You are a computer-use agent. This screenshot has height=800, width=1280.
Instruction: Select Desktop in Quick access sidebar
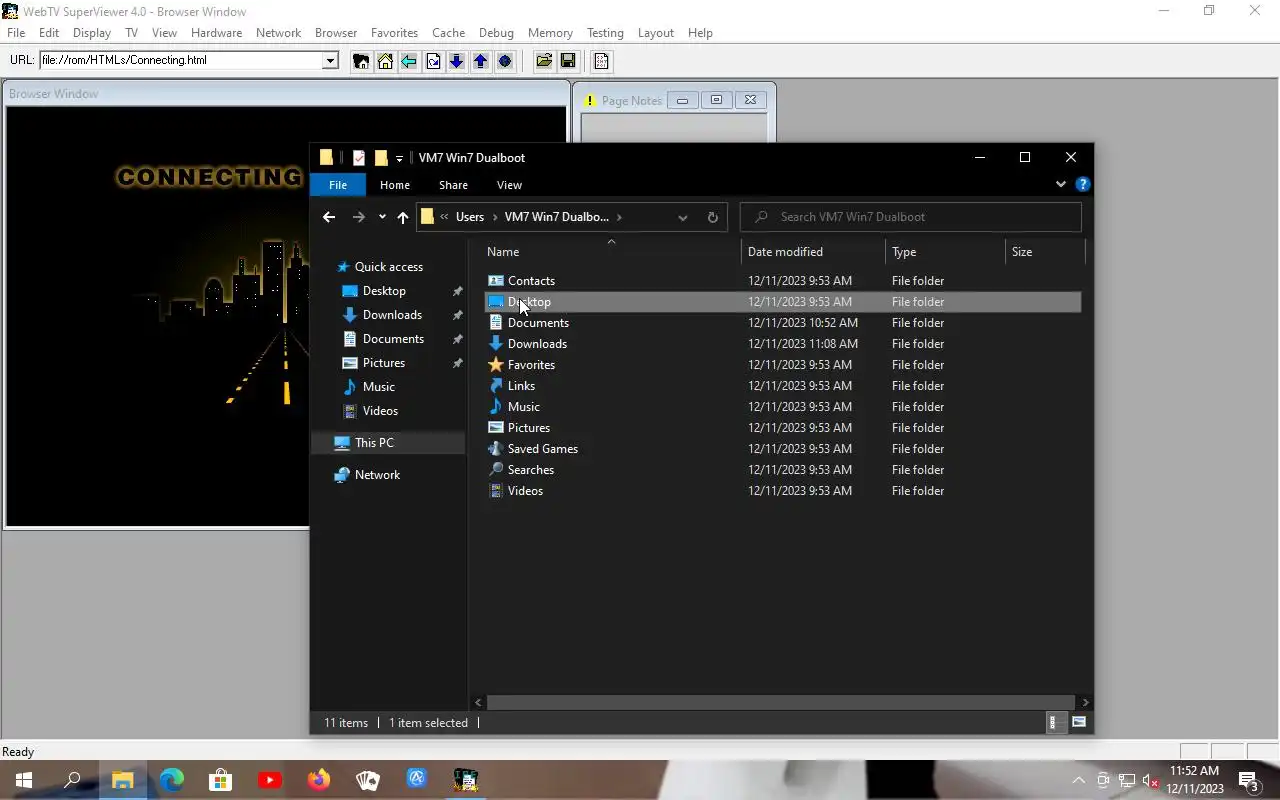384,291
